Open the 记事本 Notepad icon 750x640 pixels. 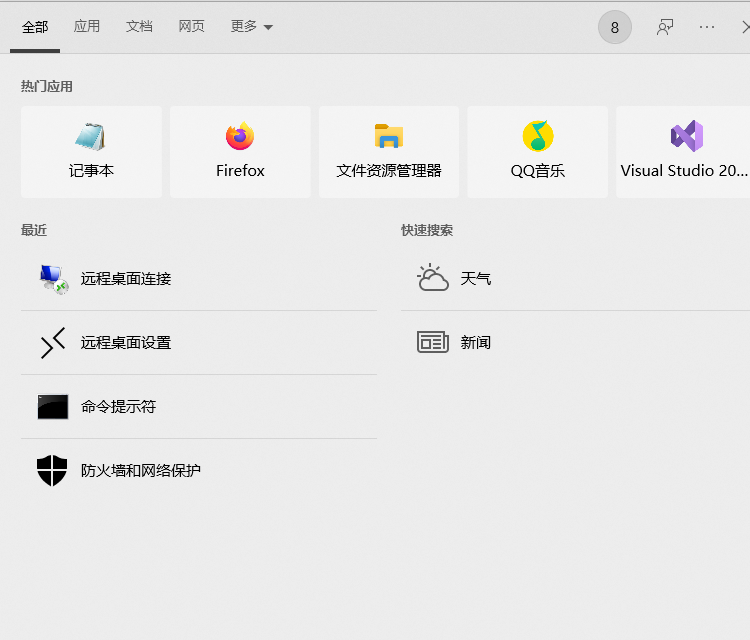(x=90, y=137)
